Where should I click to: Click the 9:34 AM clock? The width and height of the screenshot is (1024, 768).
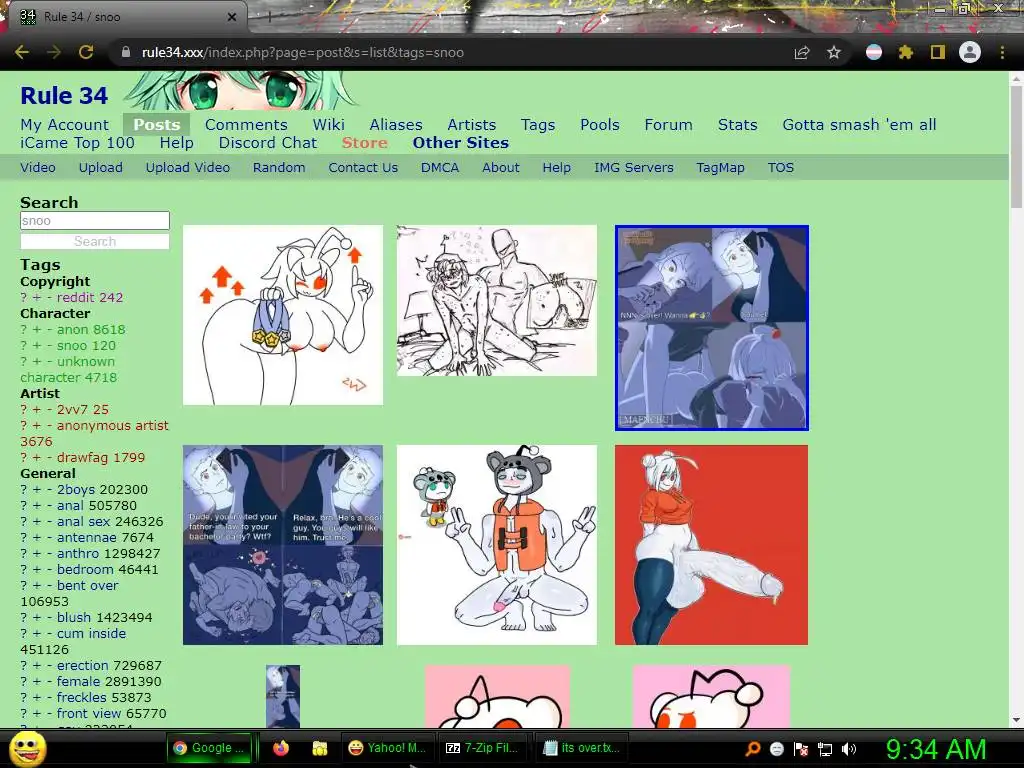[936, 749]
